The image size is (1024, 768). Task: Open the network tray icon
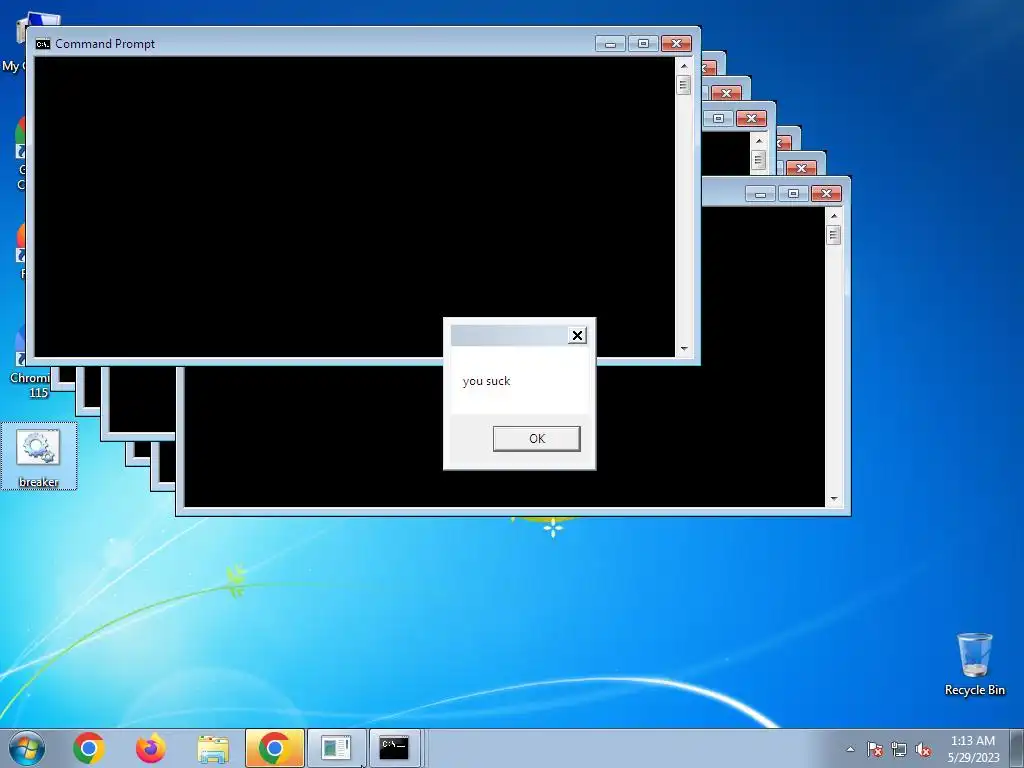tap(899, 749)
